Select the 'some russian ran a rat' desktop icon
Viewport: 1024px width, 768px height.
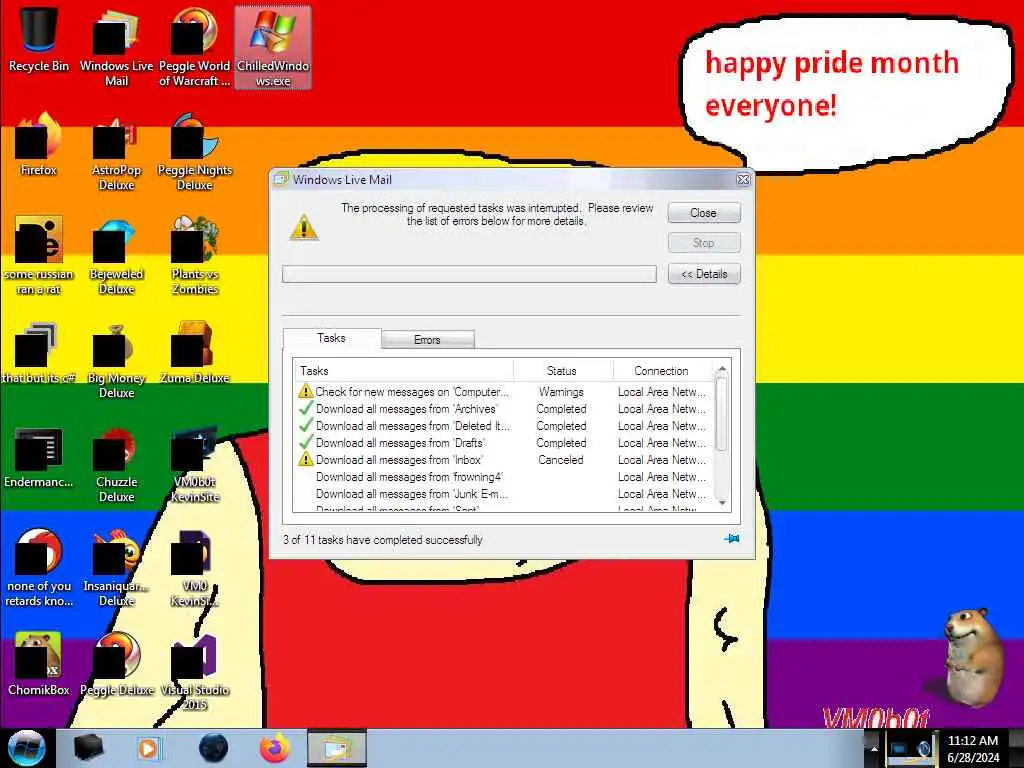(x=39, y=256)
